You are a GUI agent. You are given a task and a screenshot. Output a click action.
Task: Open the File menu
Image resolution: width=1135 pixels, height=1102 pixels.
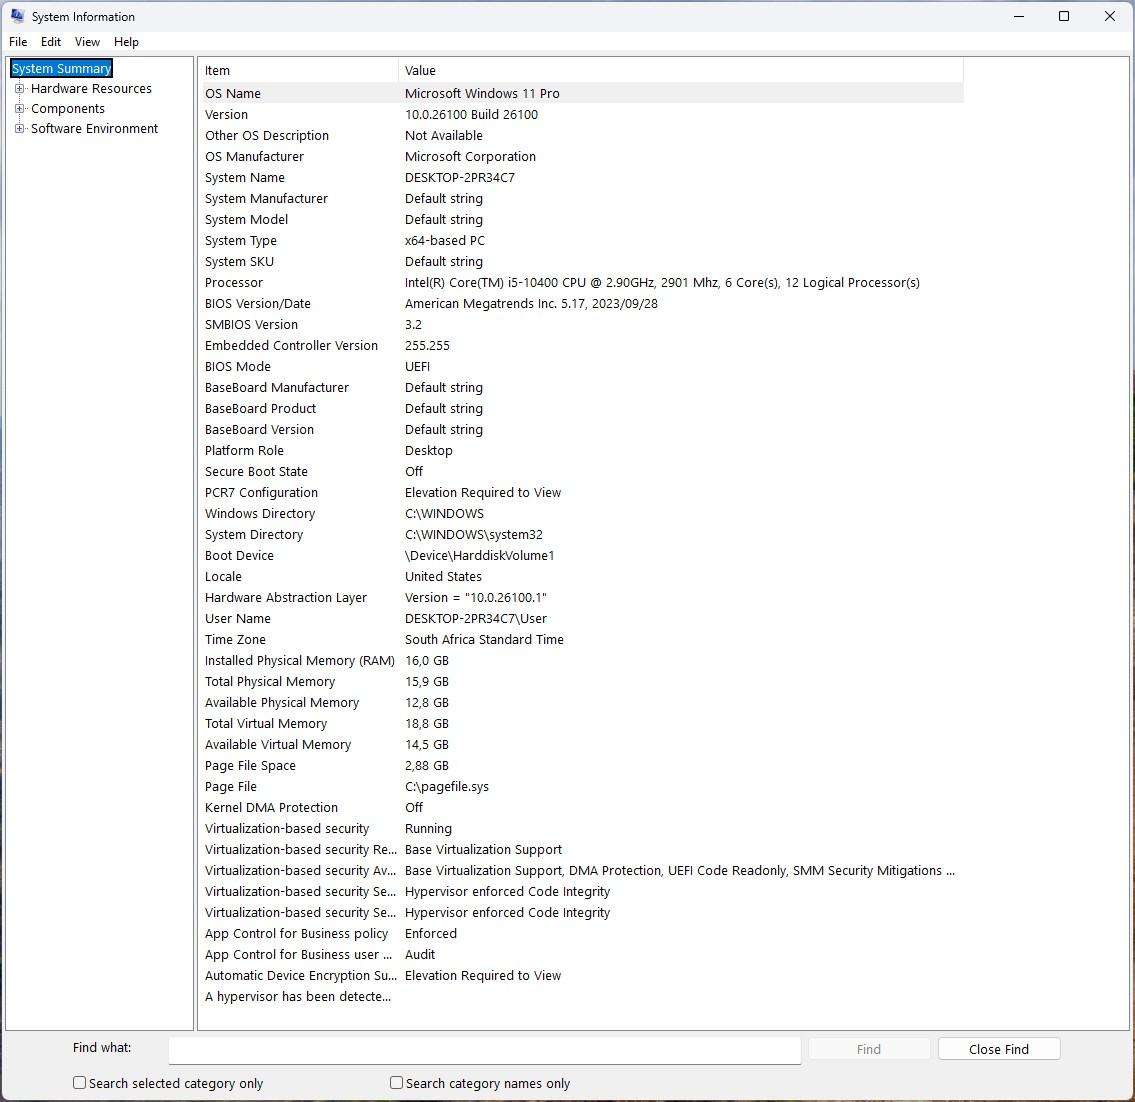(18, 42)
